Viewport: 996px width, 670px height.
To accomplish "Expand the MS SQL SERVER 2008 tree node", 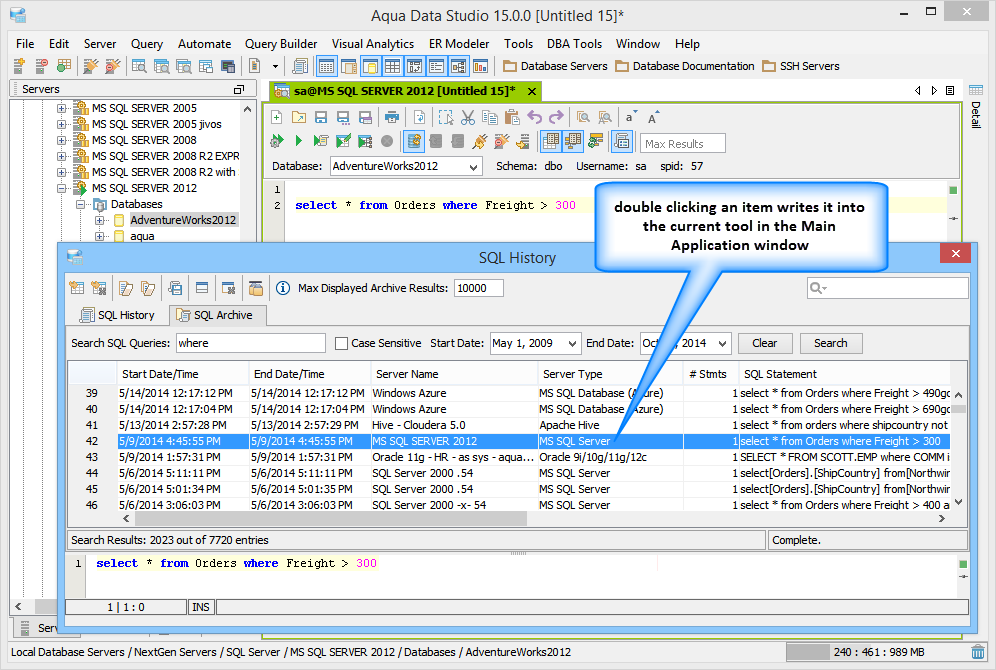I will 62,140.
